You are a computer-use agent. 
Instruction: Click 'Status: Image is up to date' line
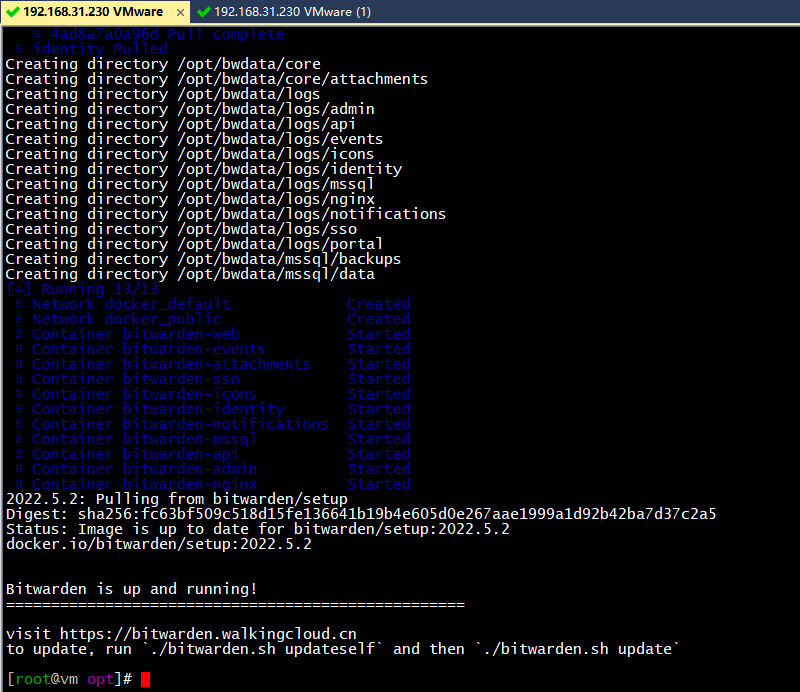pos(258,529)
